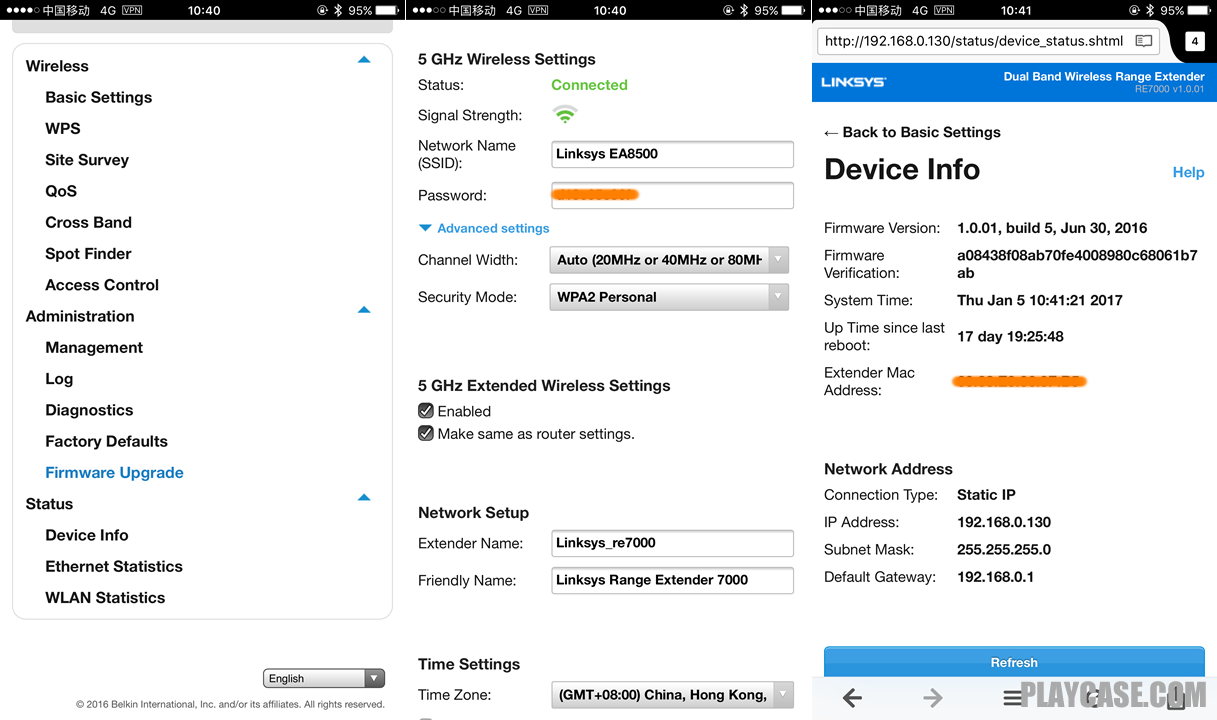Select Subnet Mask value 255.255.255.0

[1004, 550]
